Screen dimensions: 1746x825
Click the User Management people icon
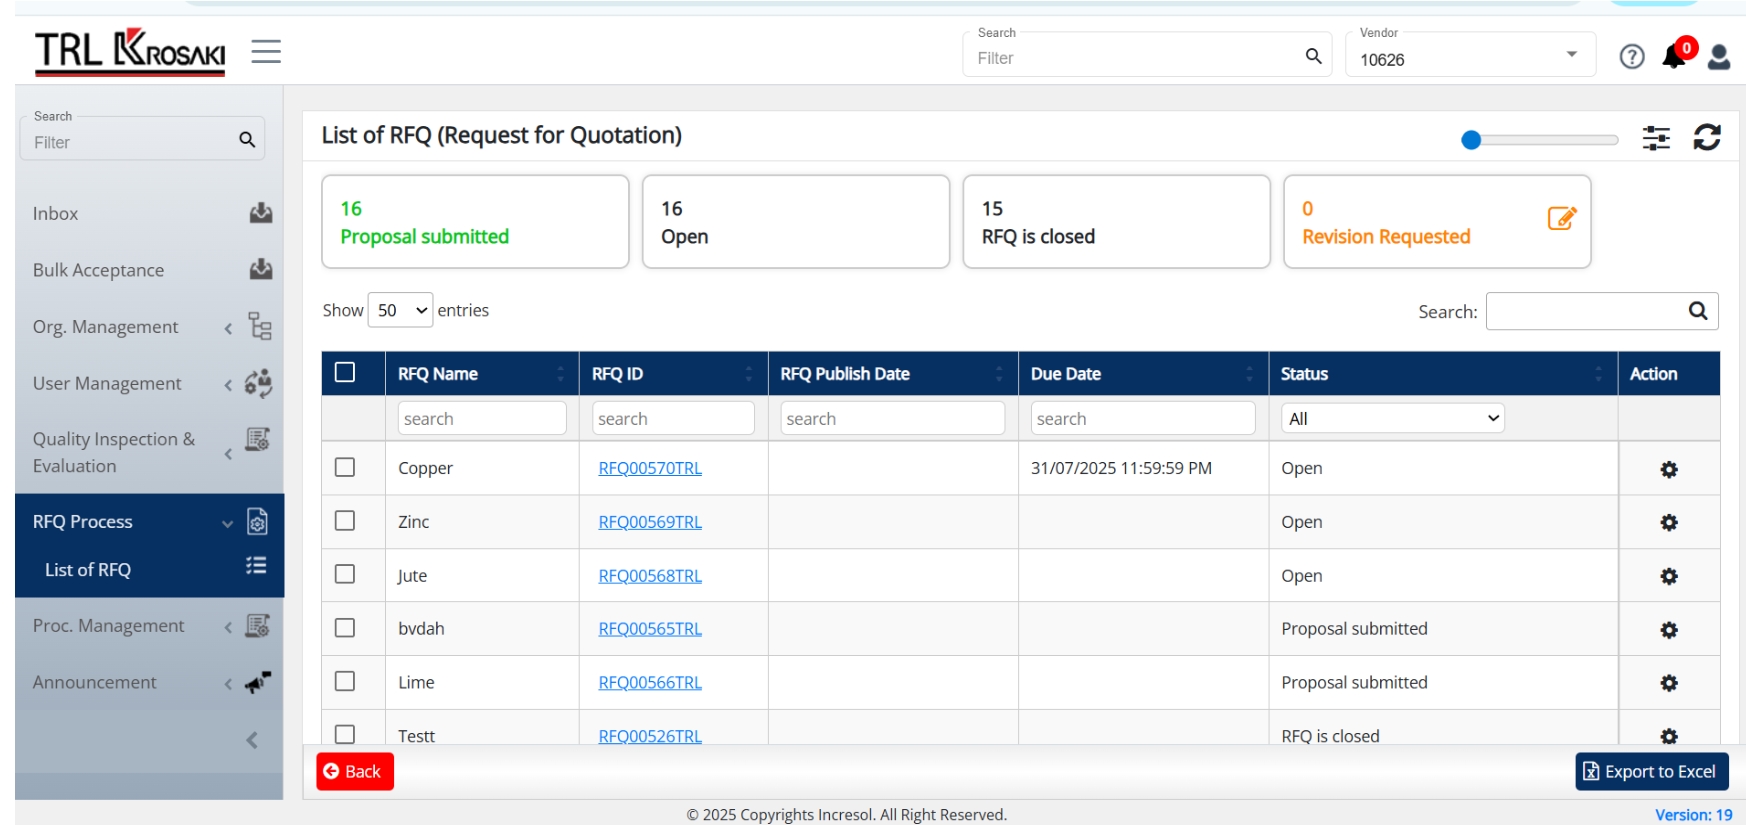coord(259,383)
